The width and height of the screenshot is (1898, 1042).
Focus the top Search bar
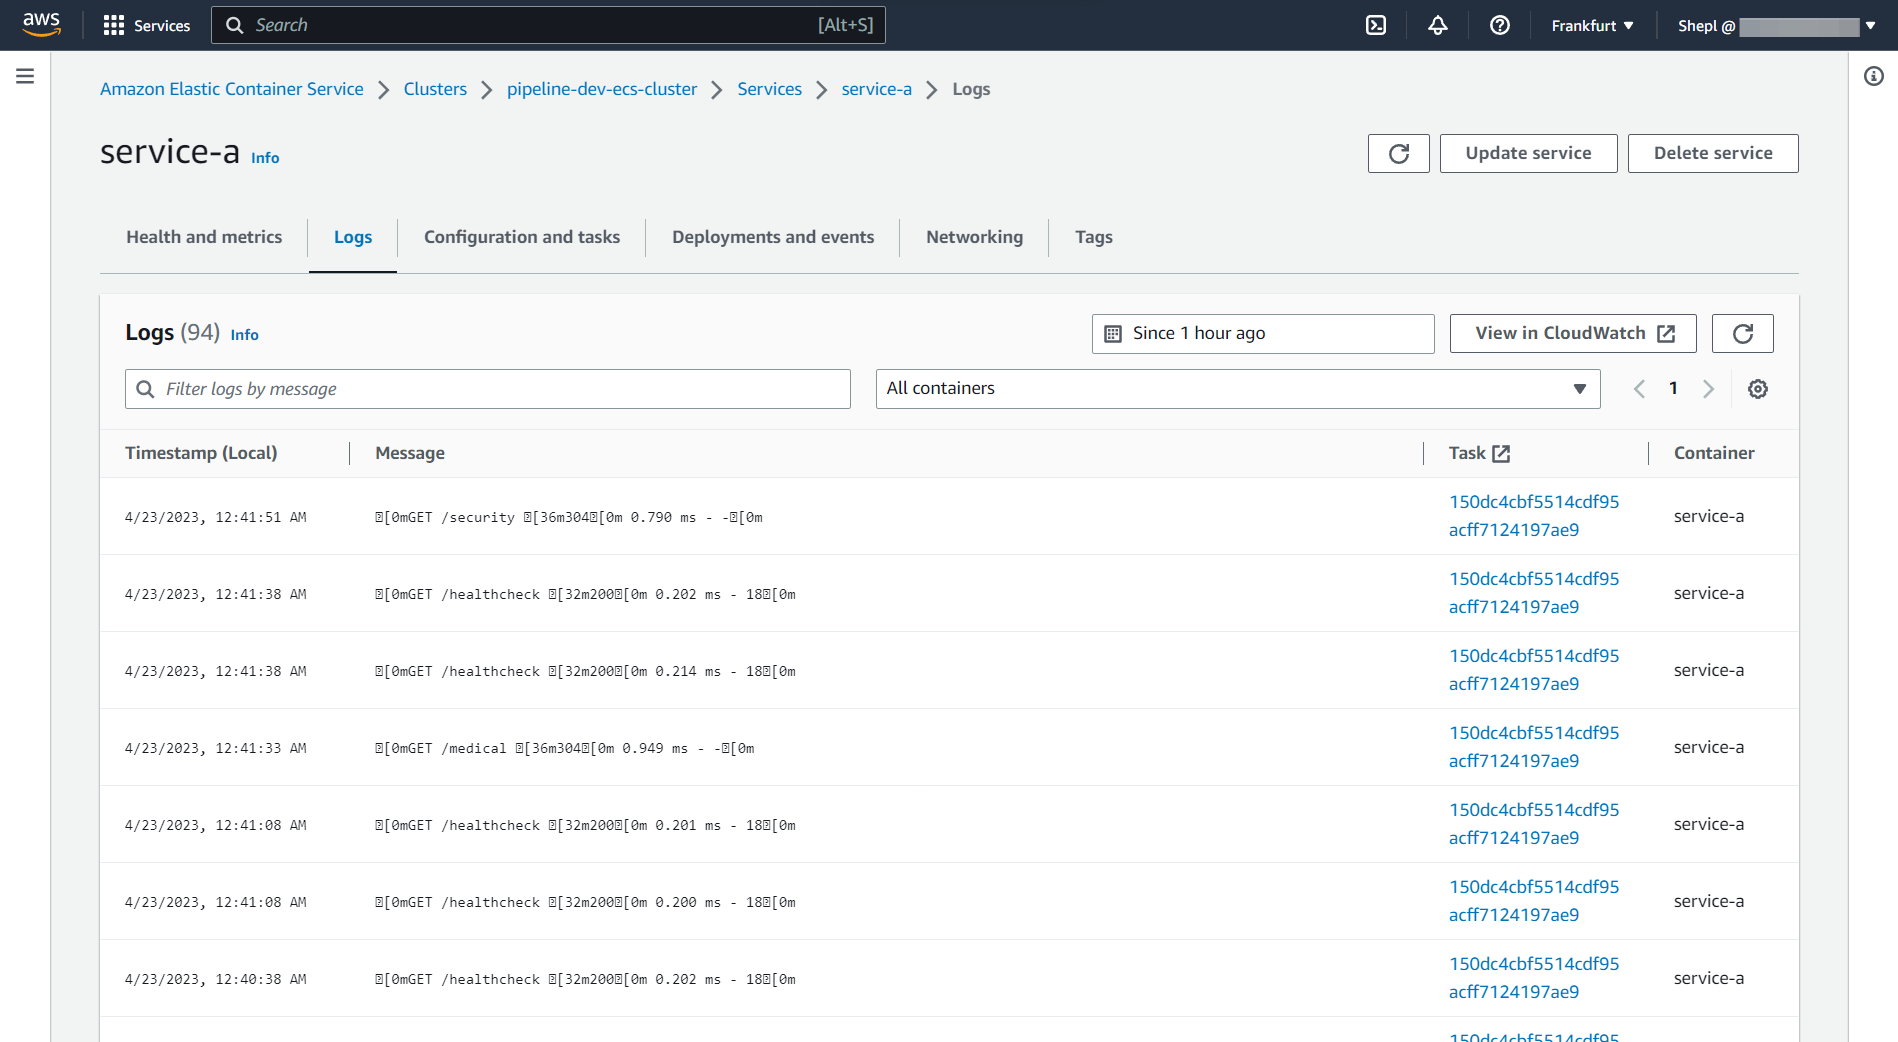click(x=548, y=25)
